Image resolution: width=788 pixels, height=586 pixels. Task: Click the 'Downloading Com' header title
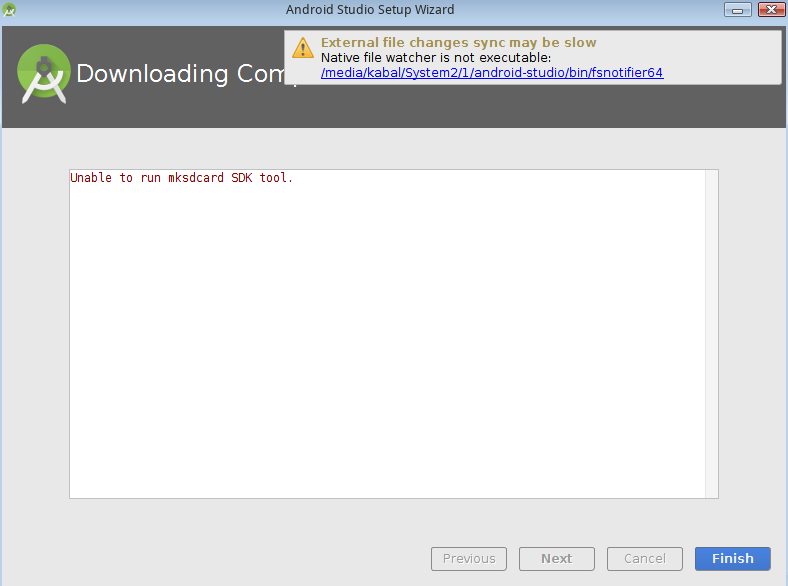pos(180,73)
